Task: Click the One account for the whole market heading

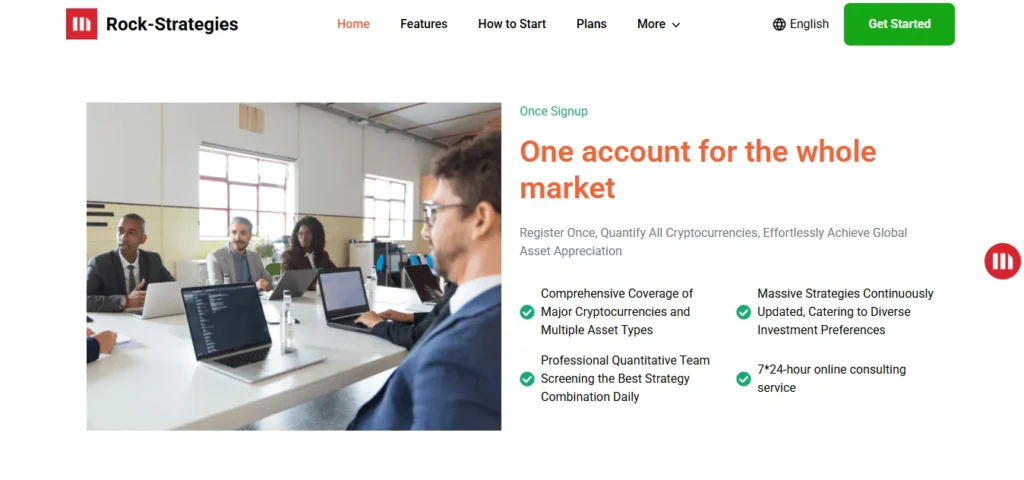Action: [x=697, y=170]
